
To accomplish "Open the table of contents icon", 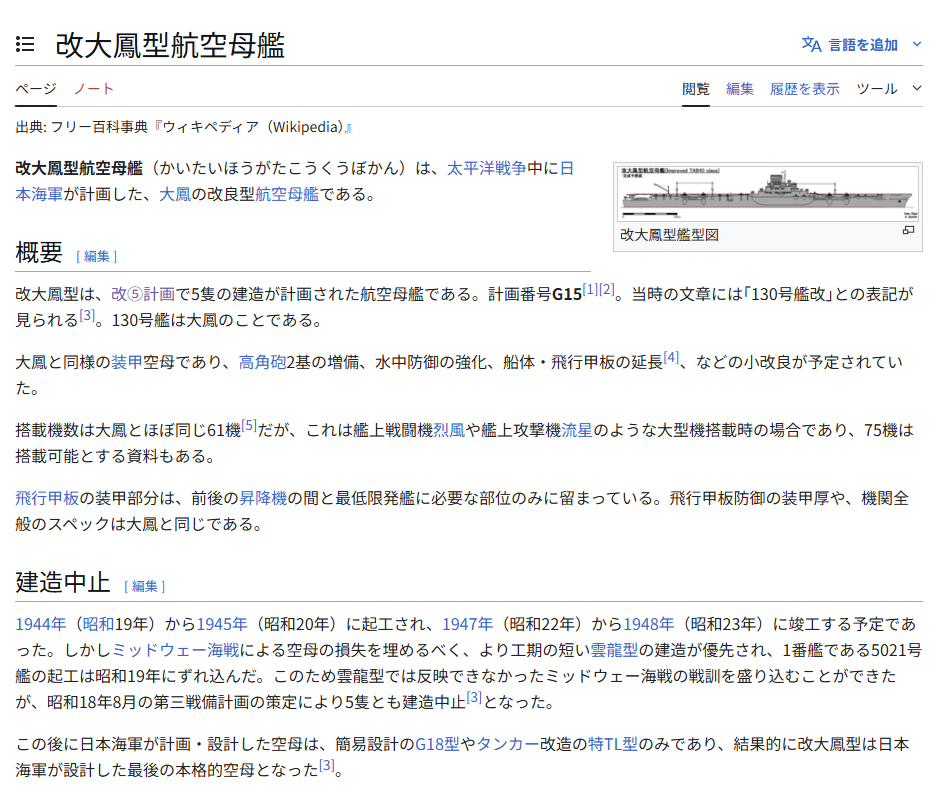I will (x=26, y=44).
